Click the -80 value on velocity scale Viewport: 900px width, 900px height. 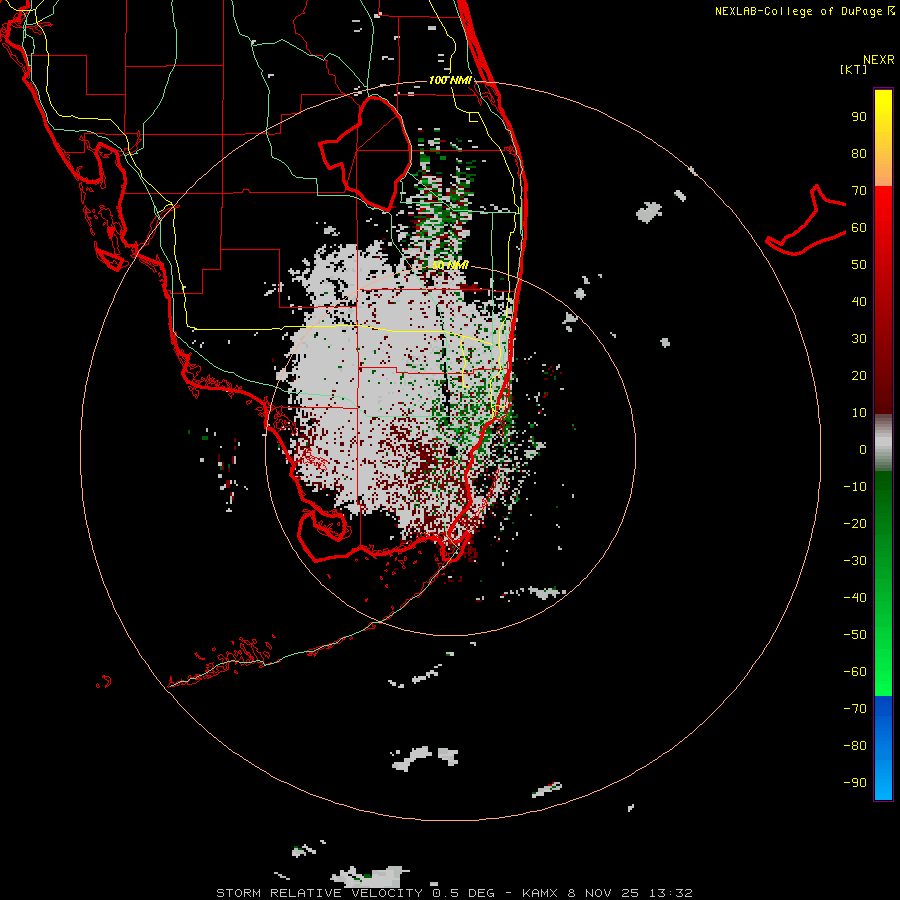855,746
